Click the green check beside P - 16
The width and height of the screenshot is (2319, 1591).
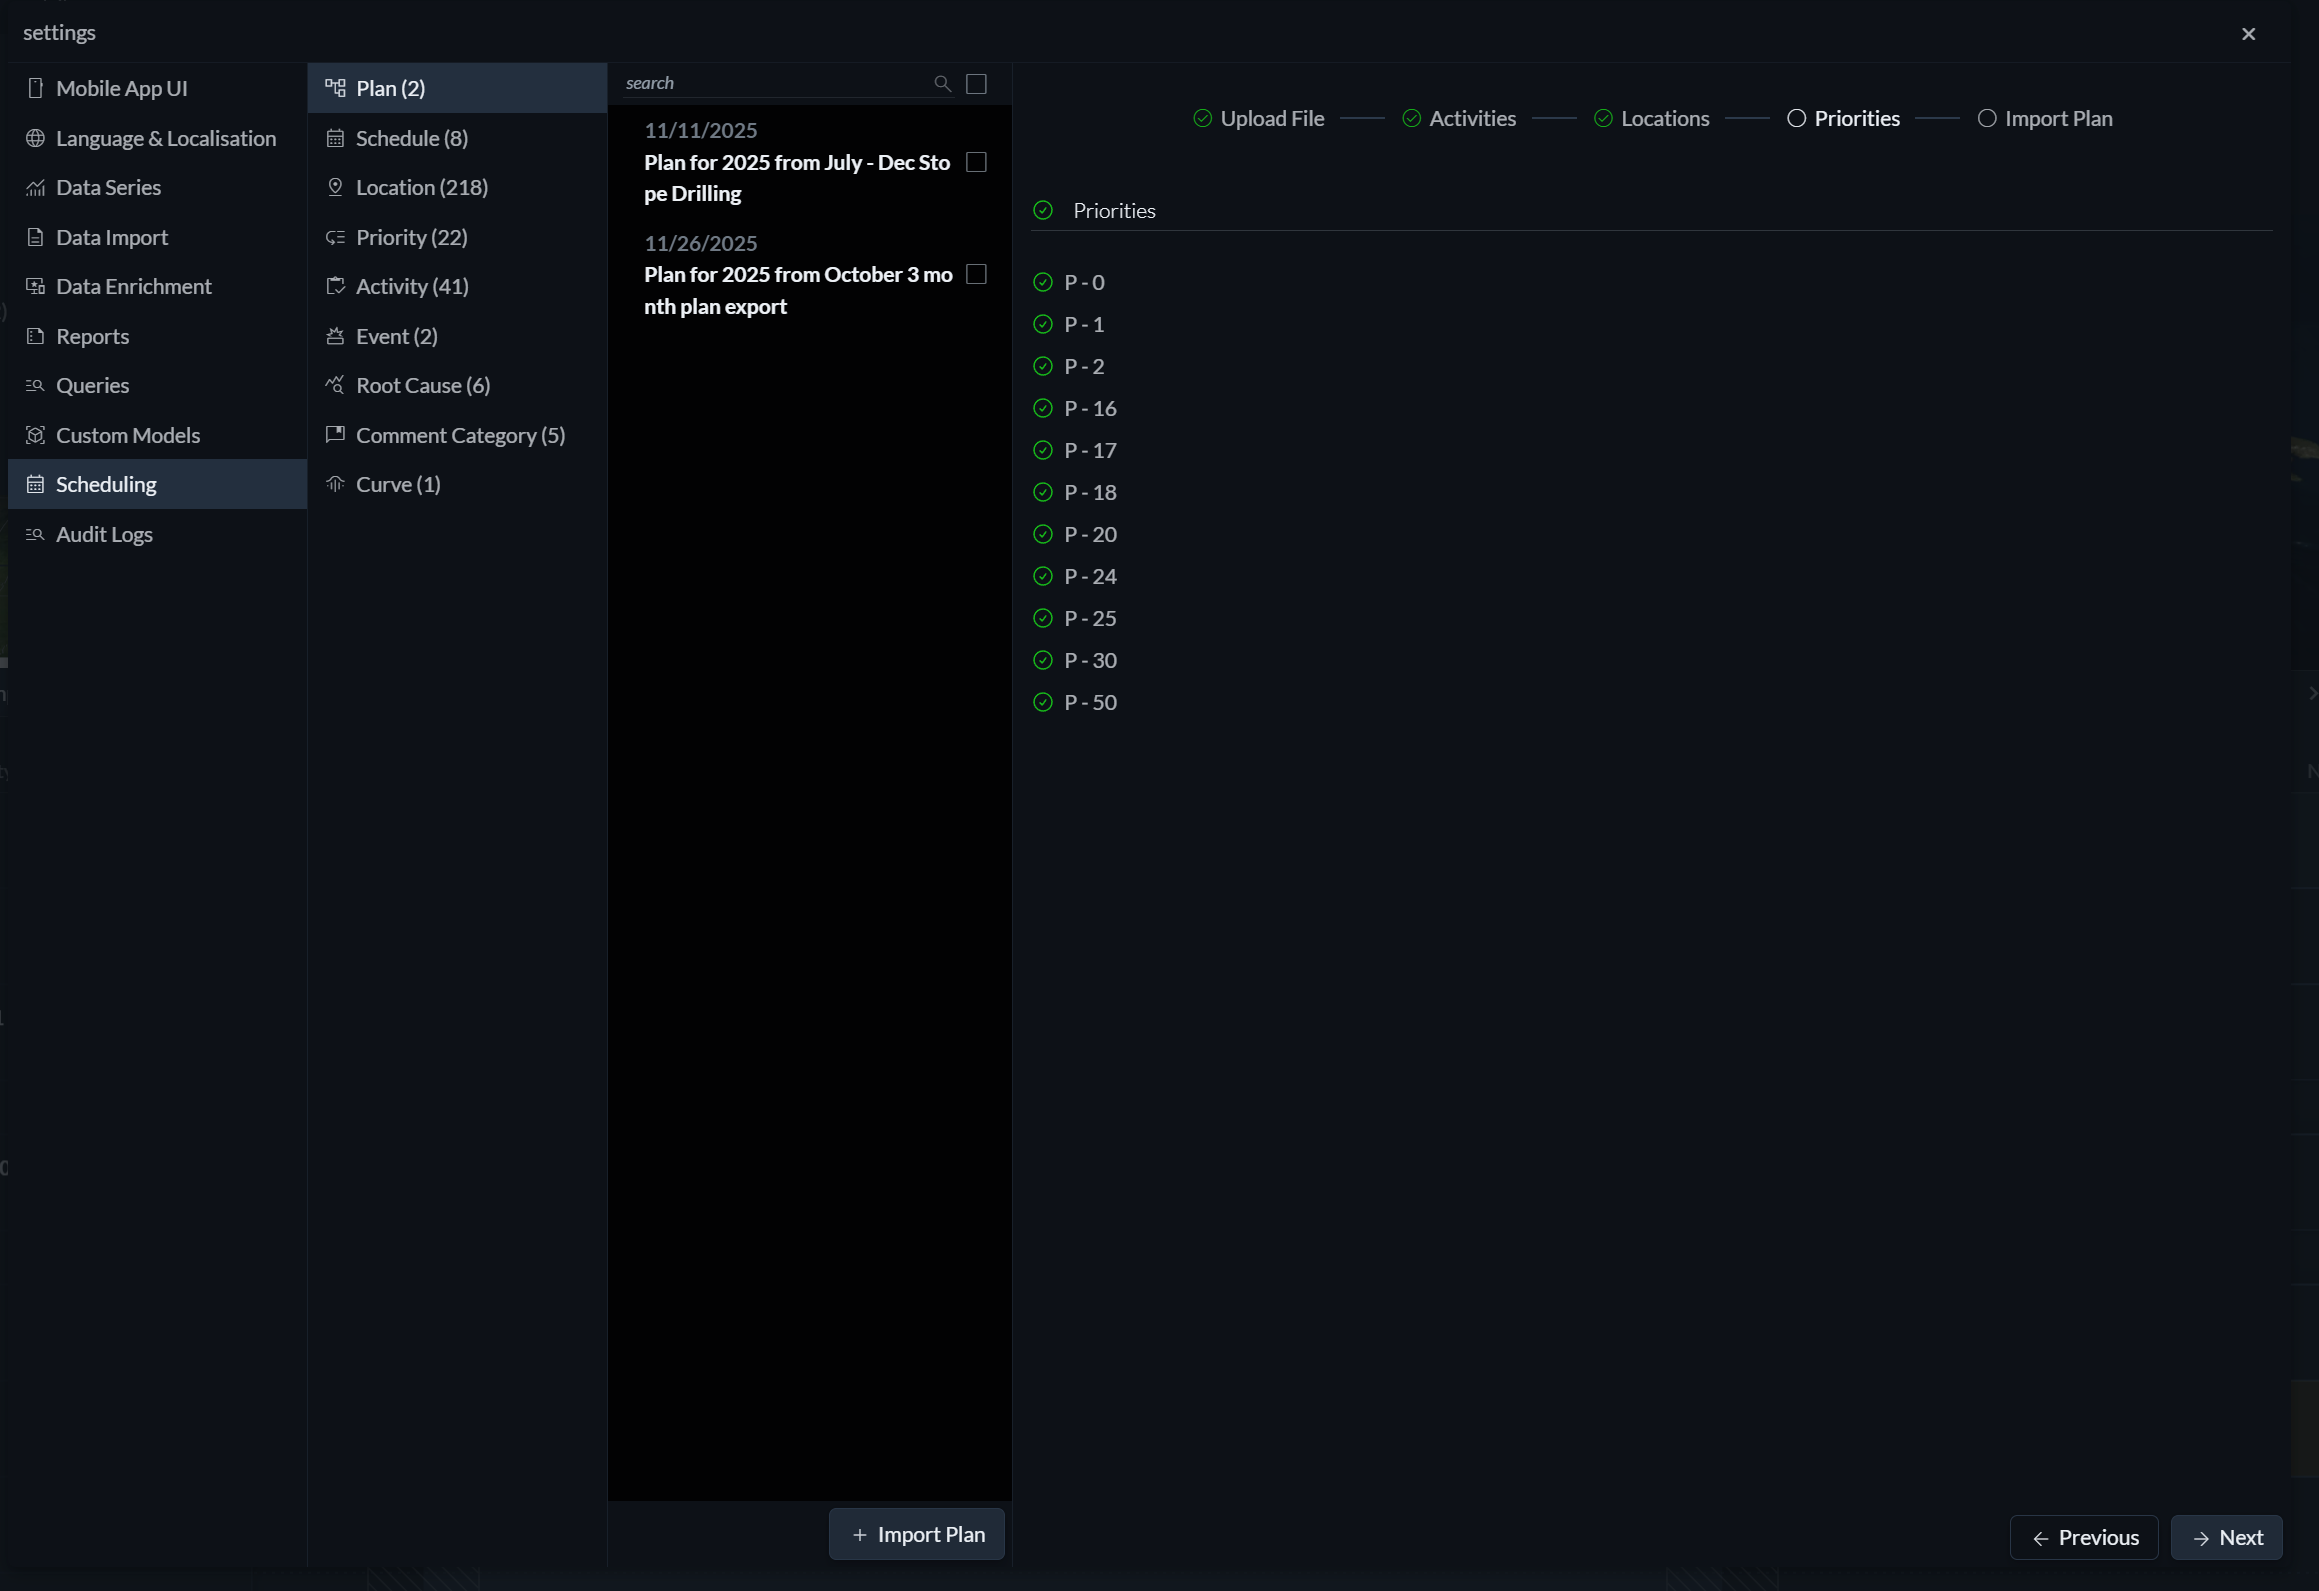1043,408
